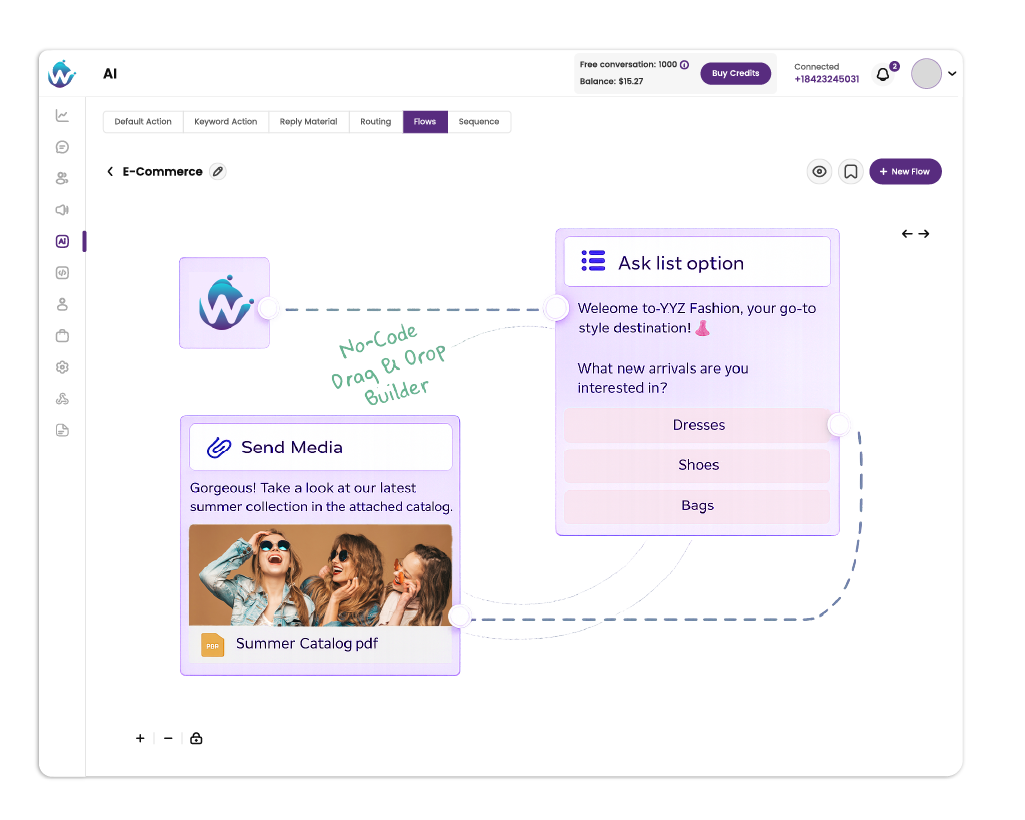Click the E-Commerce flow title
Image resolution: width=1025 pixels, height=820 pixels.
[163, 171]
